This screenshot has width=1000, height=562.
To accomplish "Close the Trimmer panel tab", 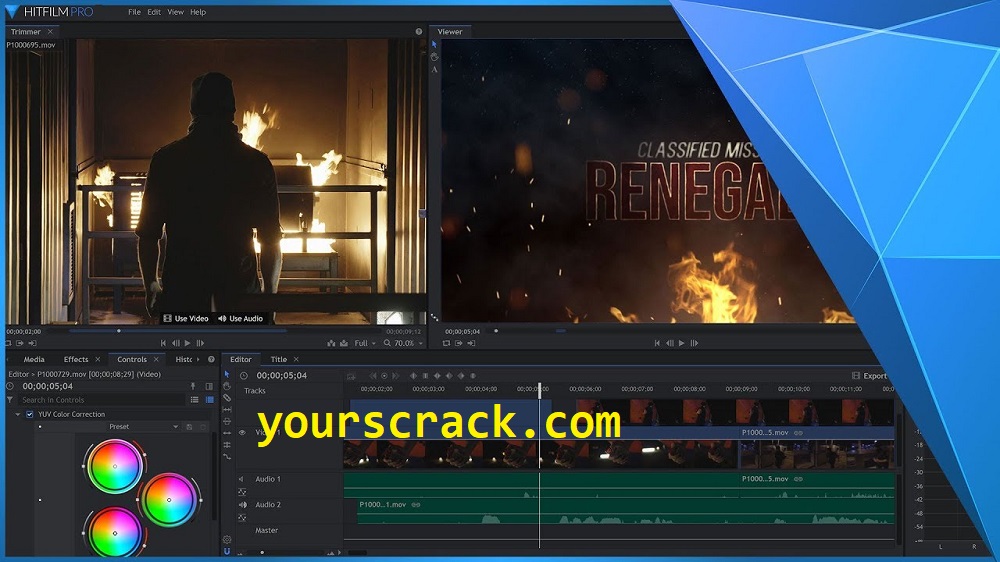I will pyautogui.click(x=50, y=31).
